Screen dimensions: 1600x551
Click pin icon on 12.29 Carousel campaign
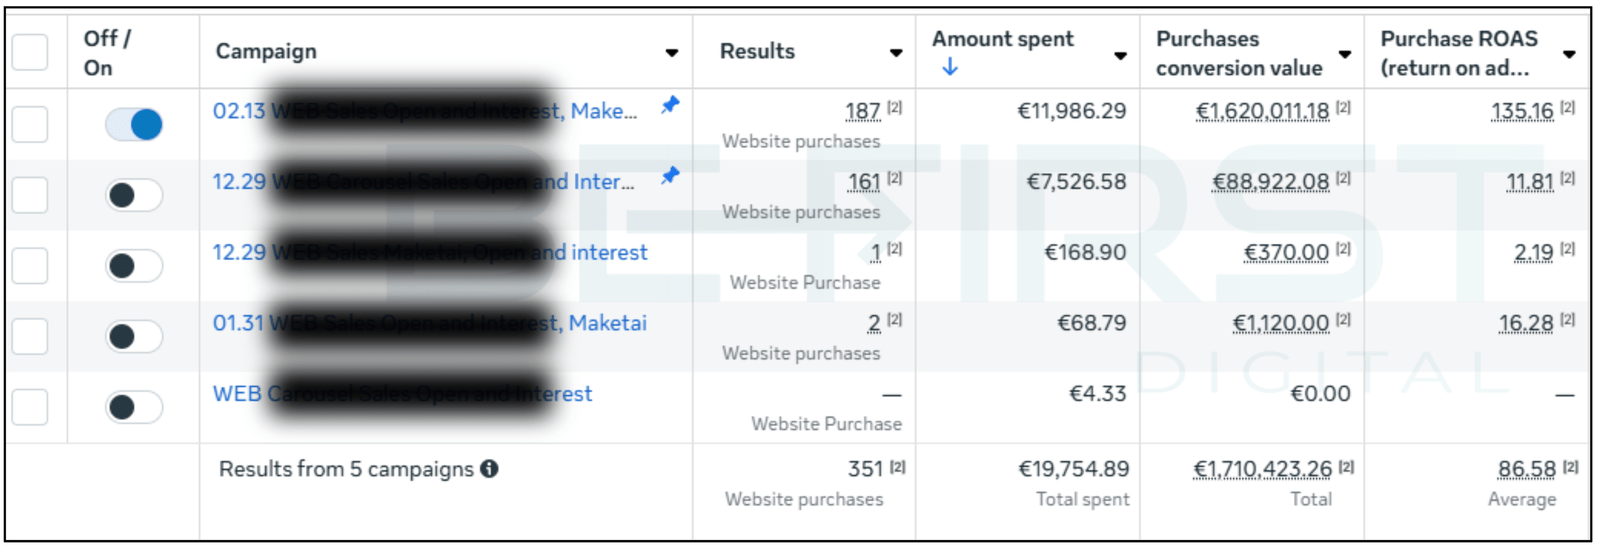click(670, 175)
